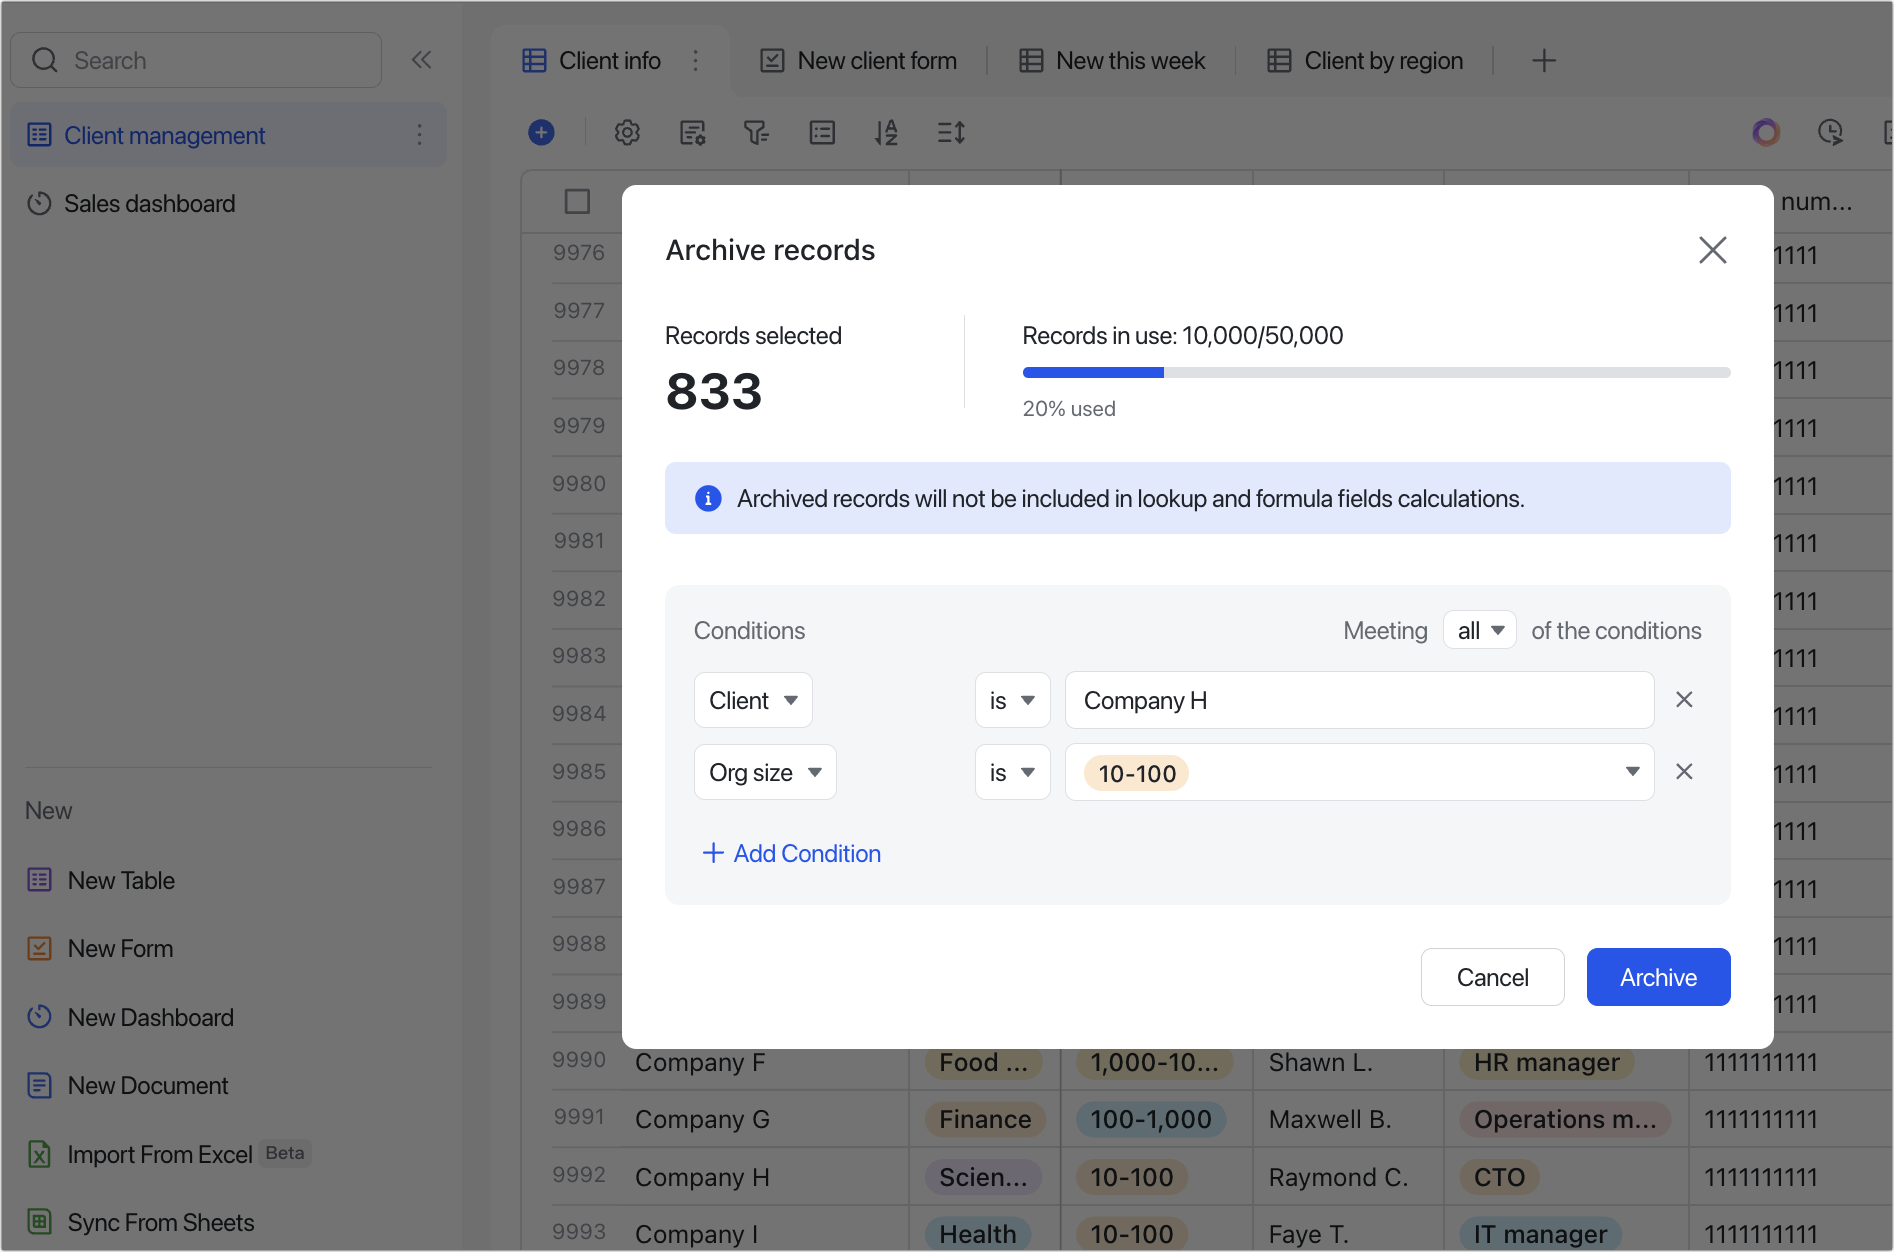Click Cancel in the Archive records dialog
Image resolution: width=1894 pixels, height=1252 pixels.
click(x=1492, y=977)
